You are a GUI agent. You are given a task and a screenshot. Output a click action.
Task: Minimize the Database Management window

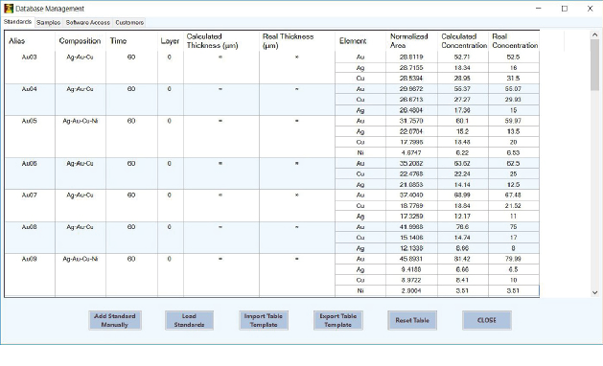[538, 8]
